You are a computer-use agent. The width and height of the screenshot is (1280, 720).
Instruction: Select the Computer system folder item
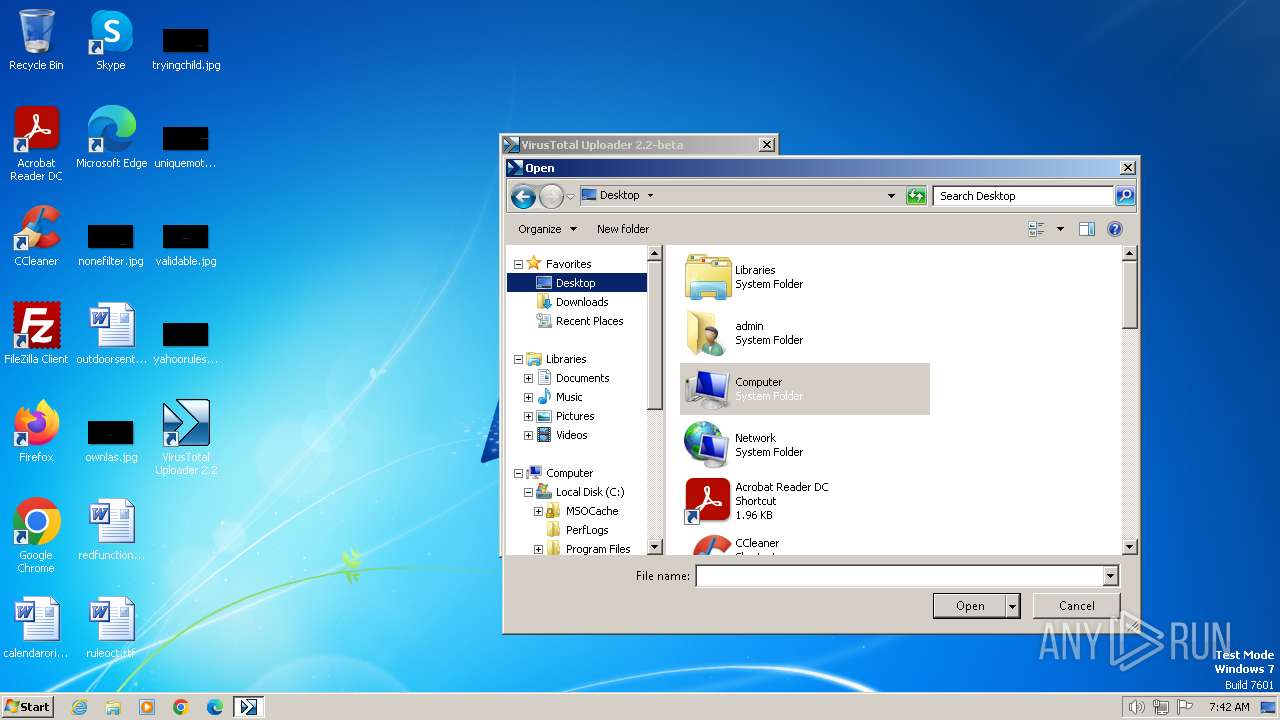click(x=805, y=389)
